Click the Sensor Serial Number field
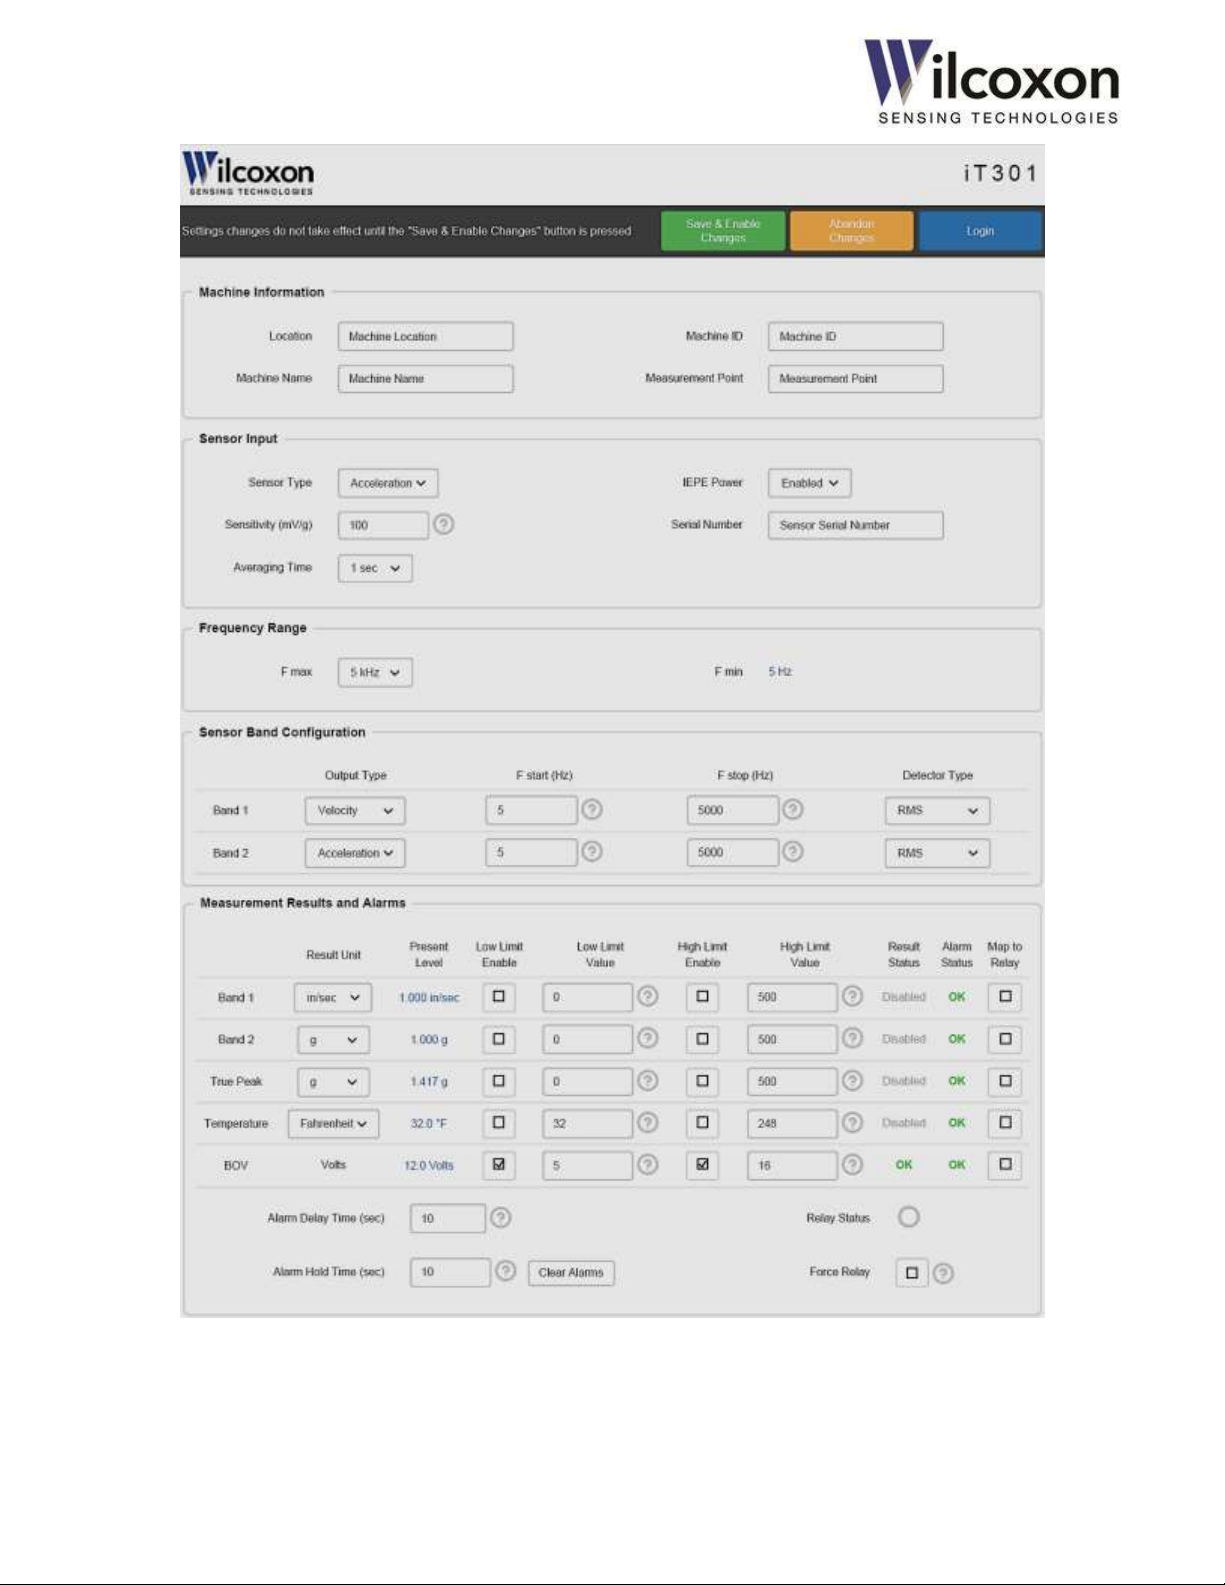This screenshot has height=1585, width=1225. click(x=855, y=525)
